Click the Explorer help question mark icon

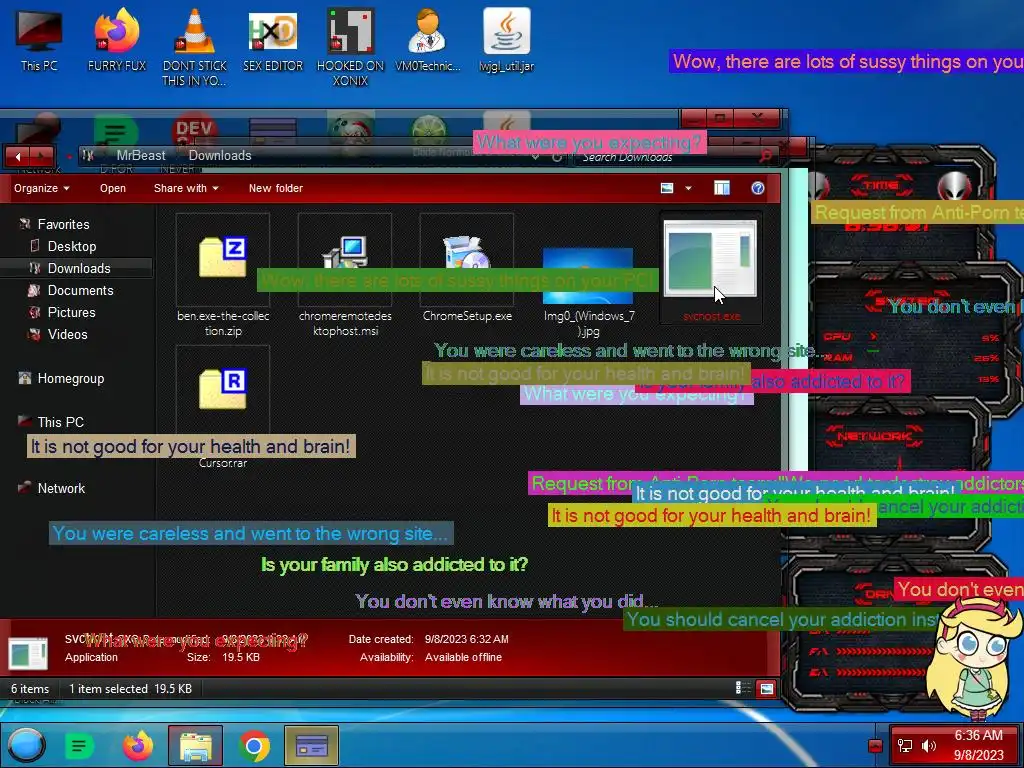click(758, 188)
